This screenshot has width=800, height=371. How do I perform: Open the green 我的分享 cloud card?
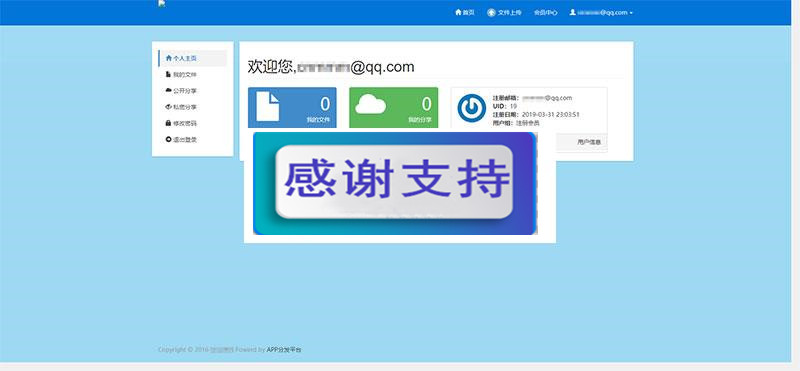point(393,107)
